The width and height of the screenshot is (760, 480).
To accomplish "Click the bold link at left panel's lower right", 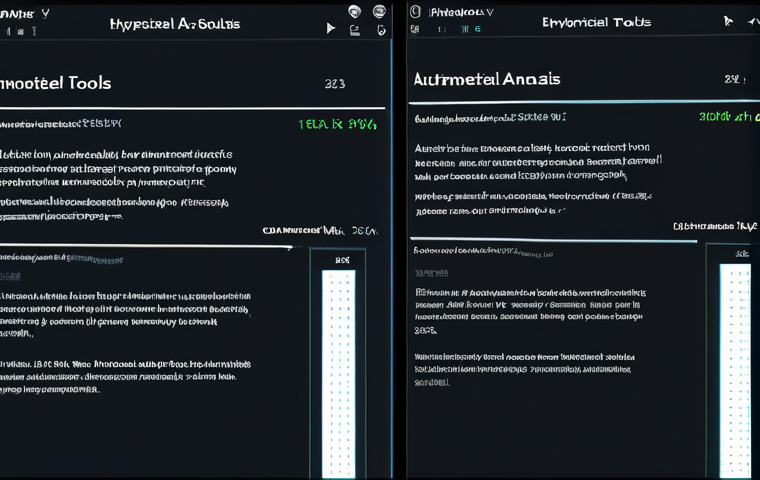I will coord(320,231).
